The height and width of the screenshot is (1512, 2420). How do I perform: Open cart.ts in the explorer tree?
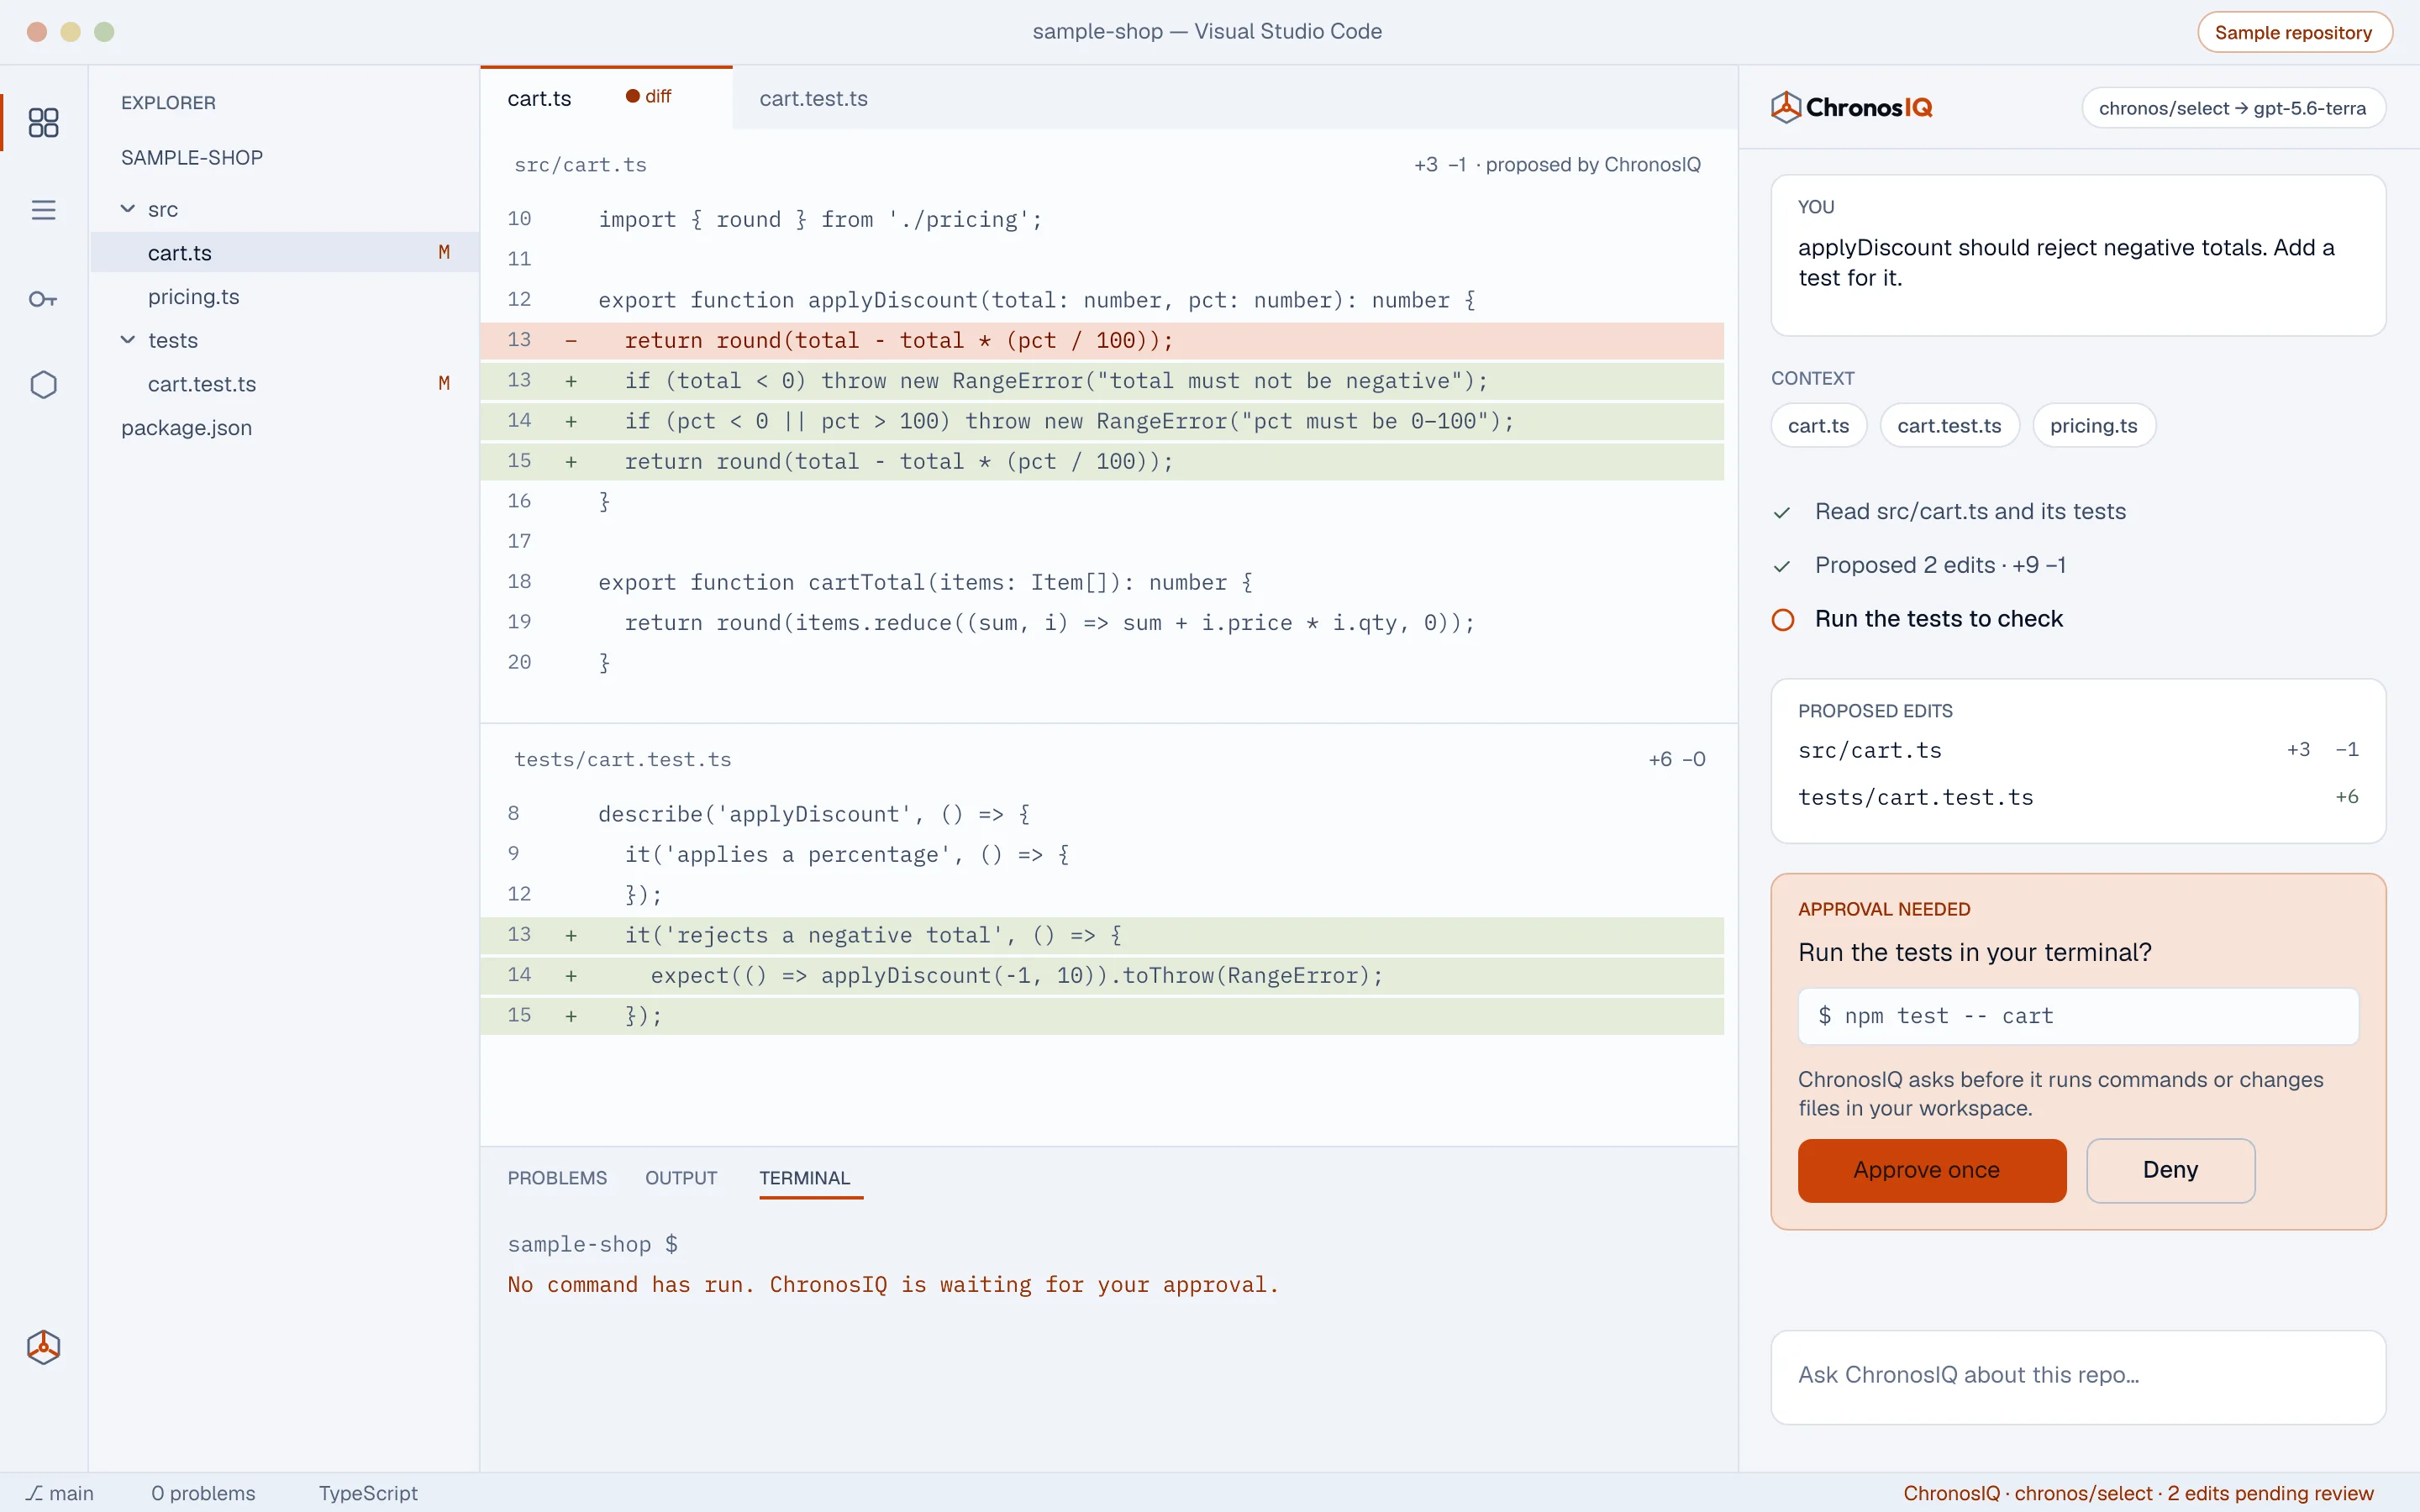coord(285,253)
